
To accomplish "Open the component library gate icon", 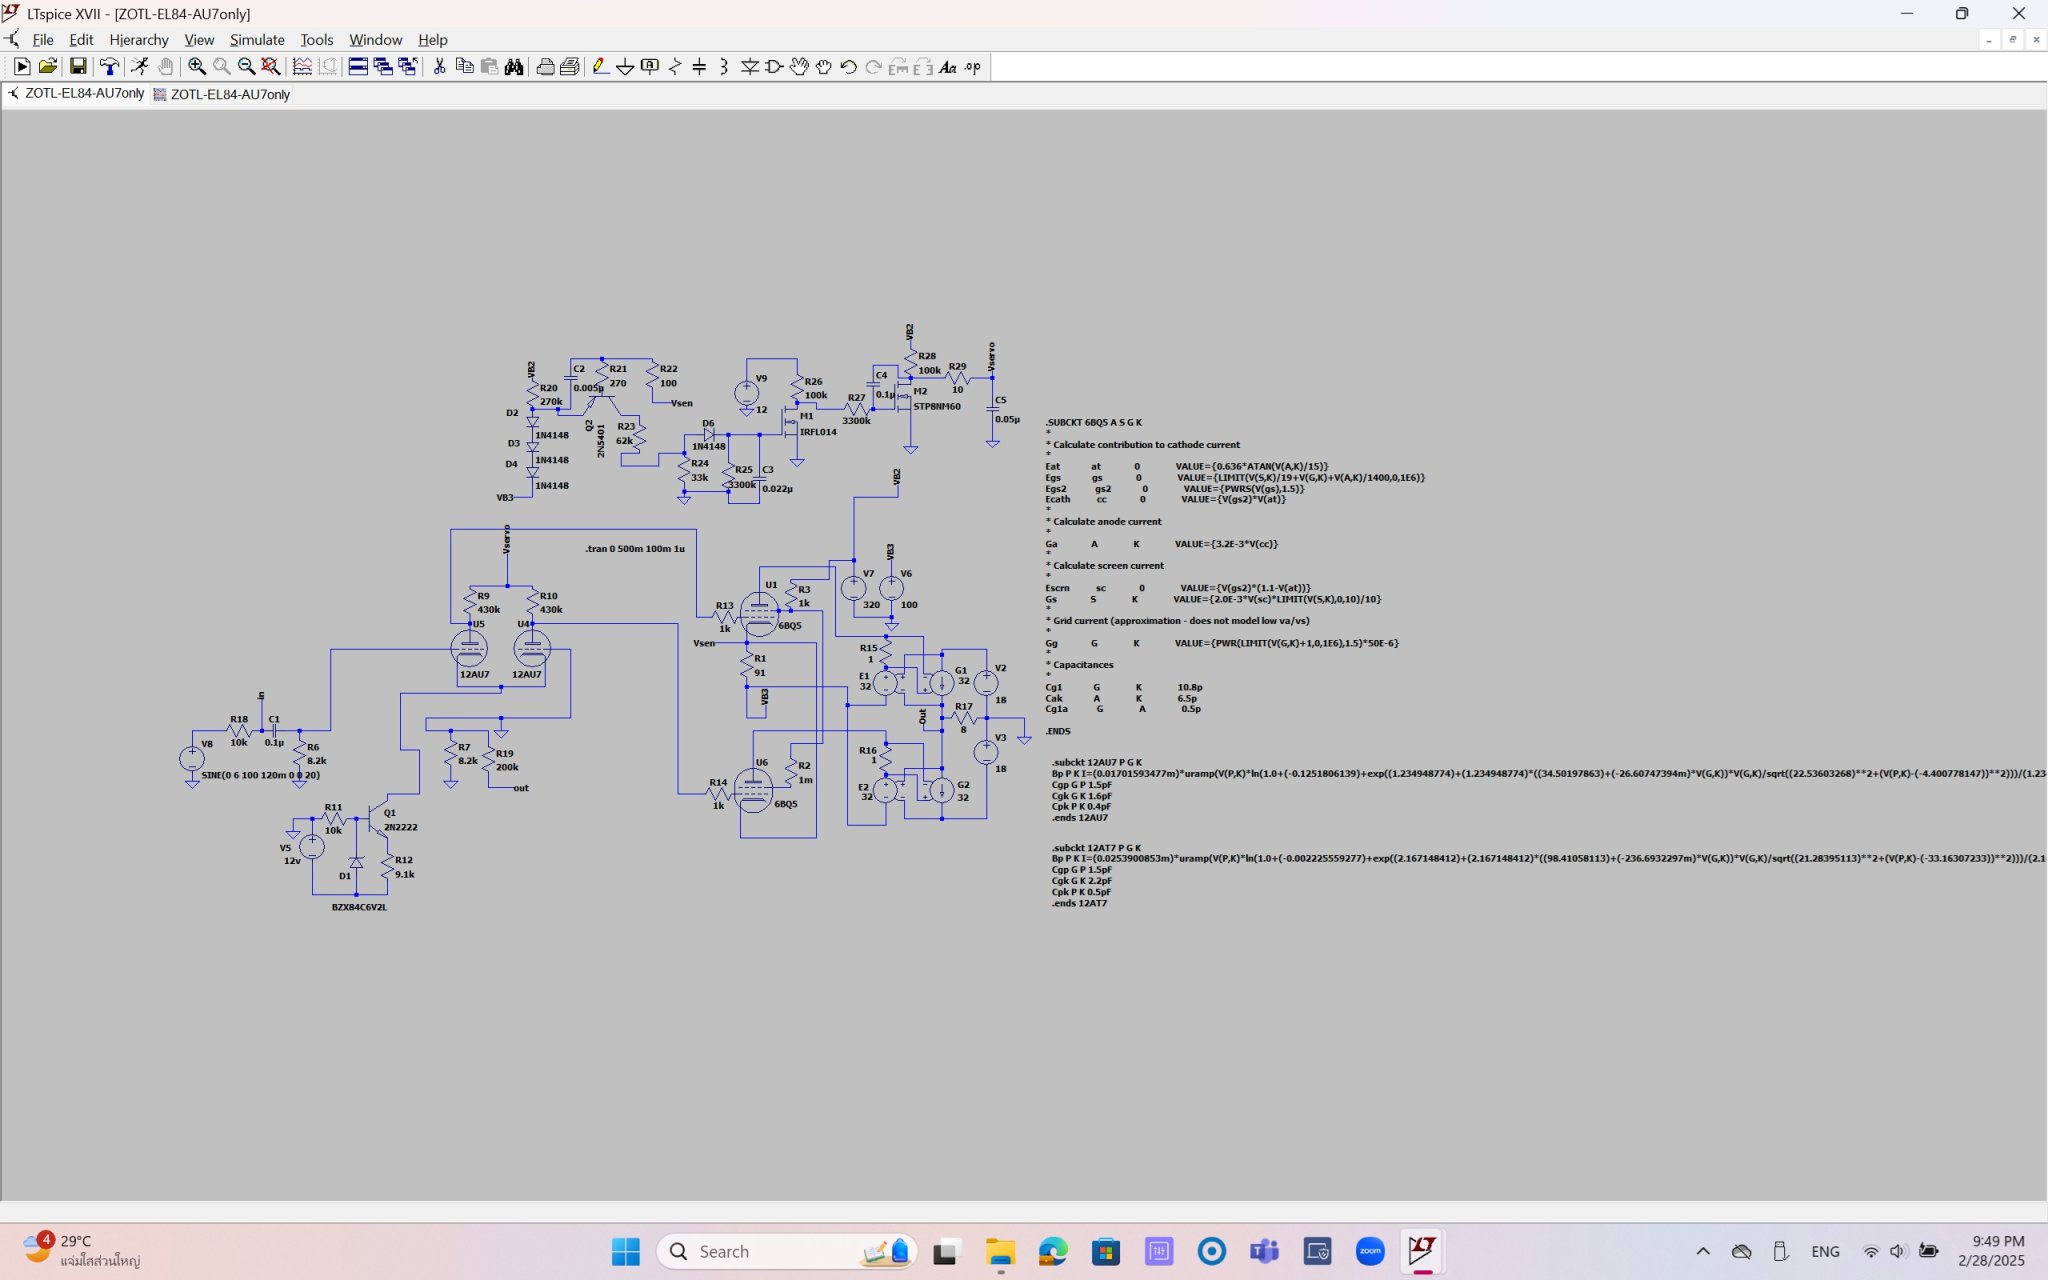I will (775, 67).
